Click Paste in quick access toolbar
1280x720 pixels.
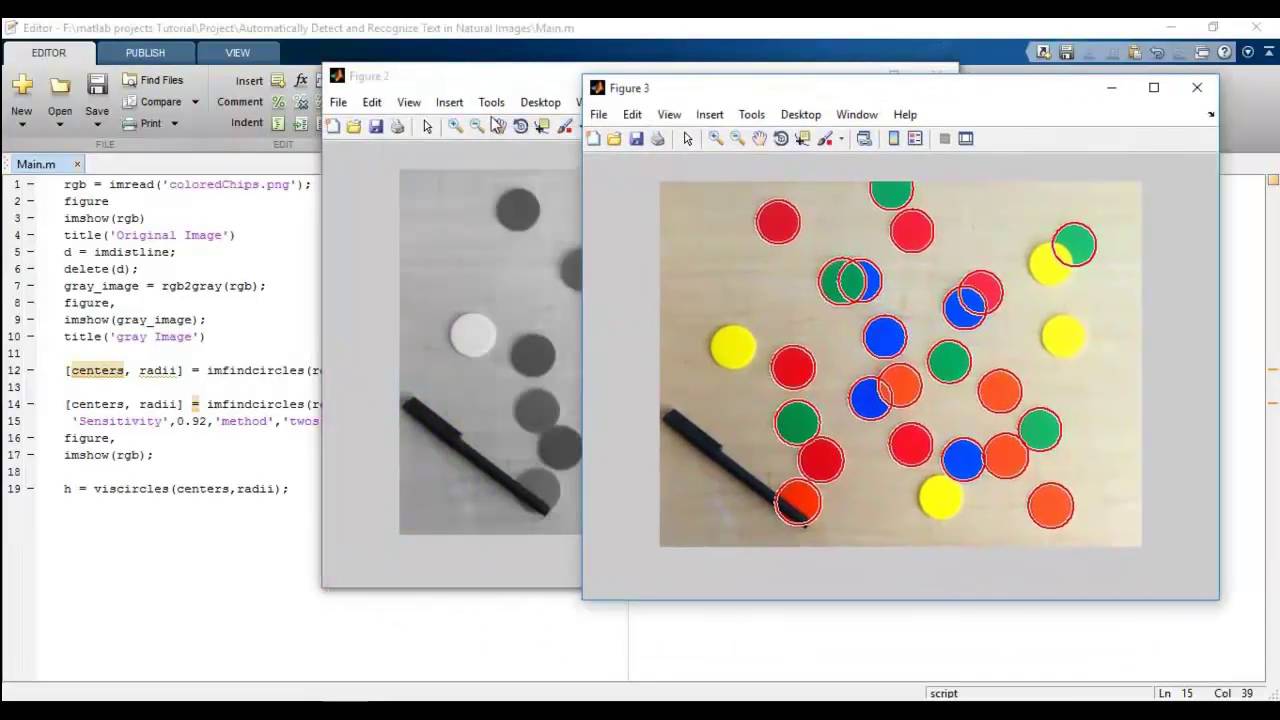(1135, 52)
